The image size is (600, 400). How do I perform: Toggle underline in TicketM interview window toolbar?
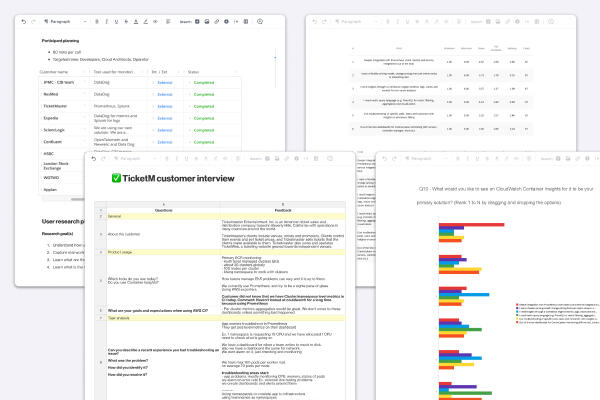[x=186, y=158]
